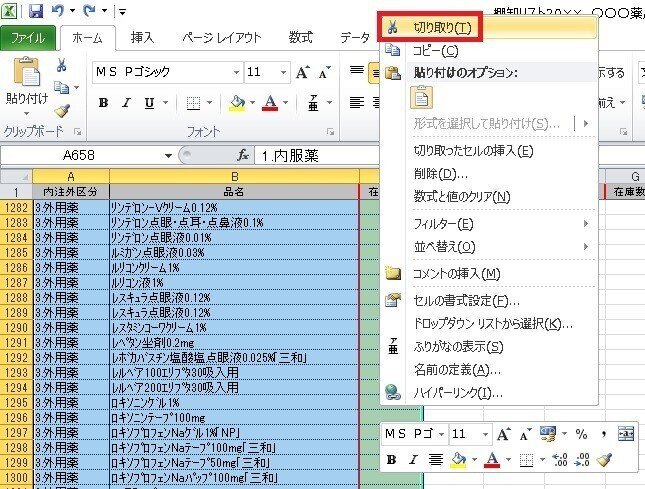Screen dimensions: 645x489
Task: Open the paste 貼り付け dropdown arrow
Action: (x=27, y=114)
